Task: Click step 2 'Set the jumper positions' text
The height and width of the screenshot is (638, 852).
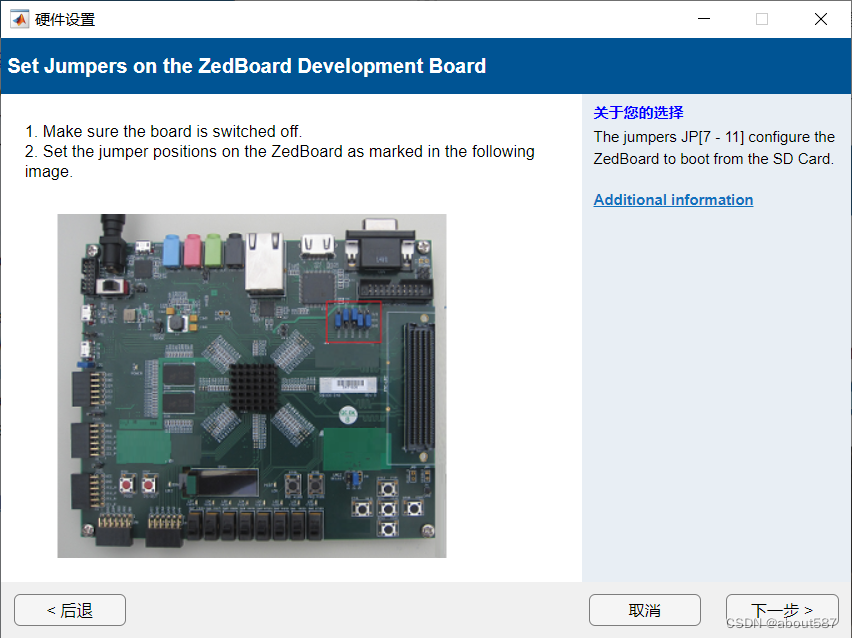Action: tap(280, 161)
